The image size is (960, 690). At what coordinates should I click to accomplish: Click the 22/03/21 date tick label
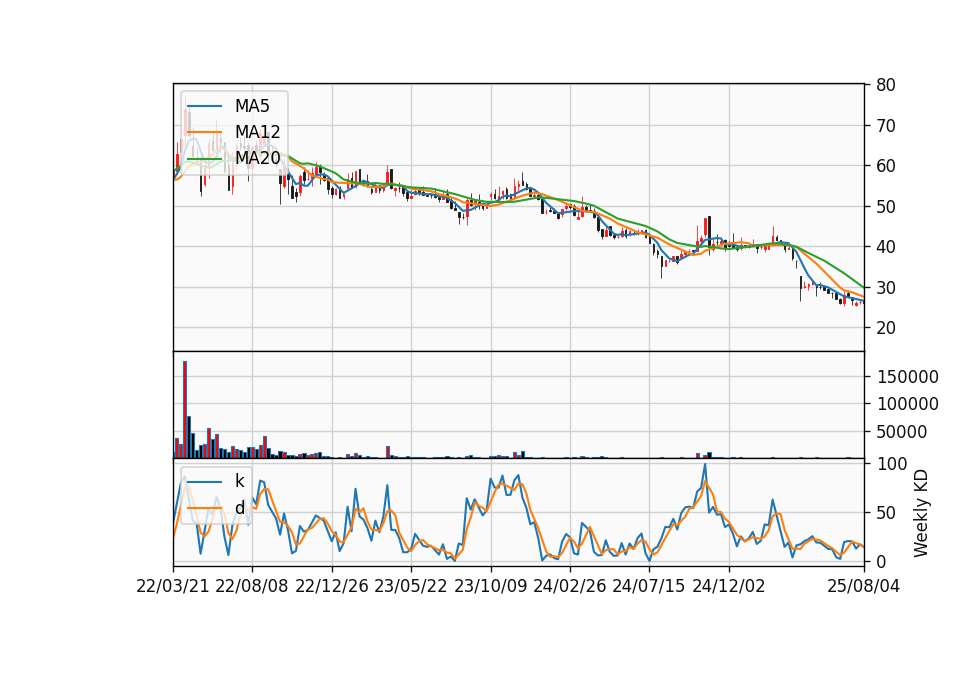(x=173, y=586)
